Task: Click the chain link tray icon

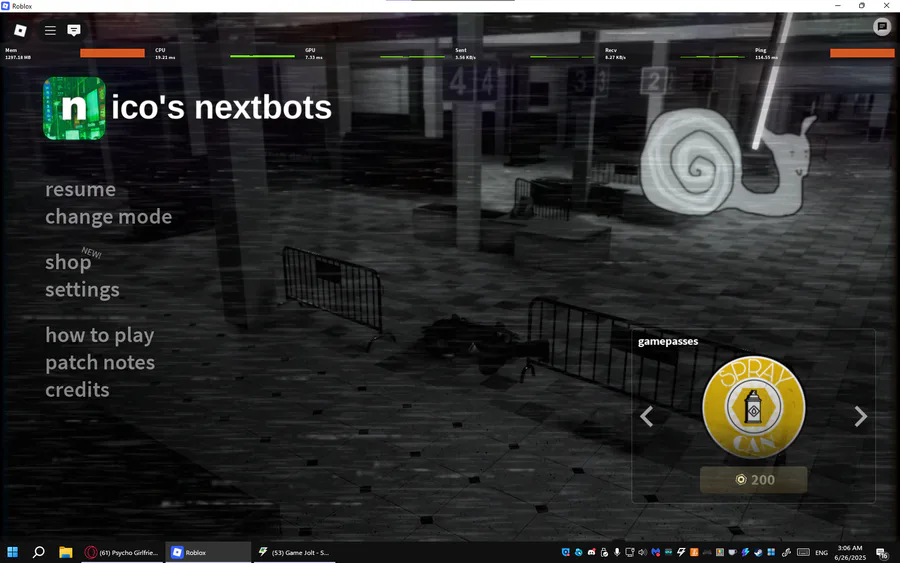Action: point(786,552)
